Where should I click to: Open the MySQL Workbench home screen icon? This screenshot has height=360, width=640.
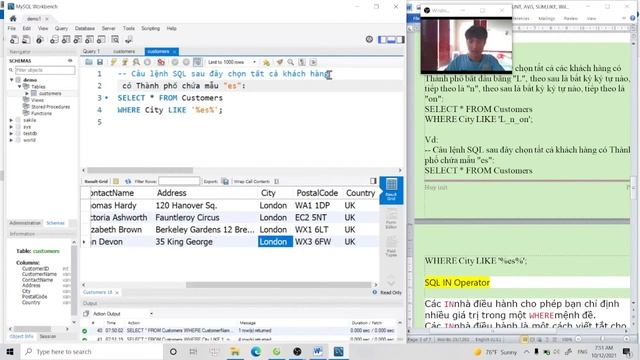tap(13, 19)
